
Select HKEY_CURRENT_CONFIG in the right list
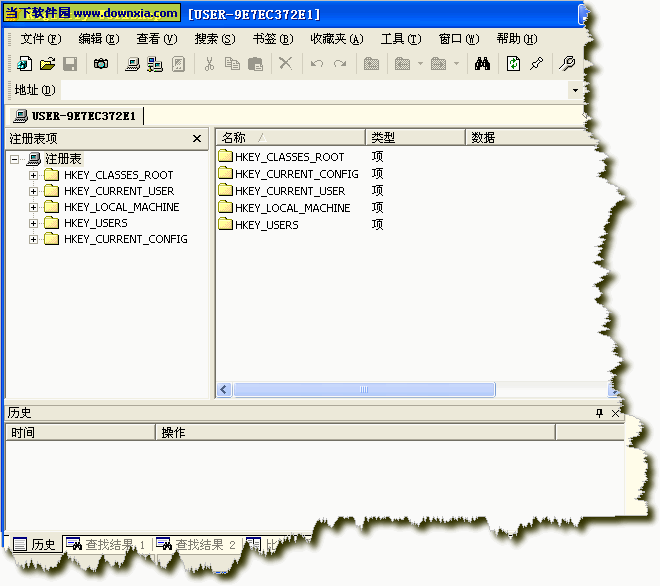click(x=295, y=174)
